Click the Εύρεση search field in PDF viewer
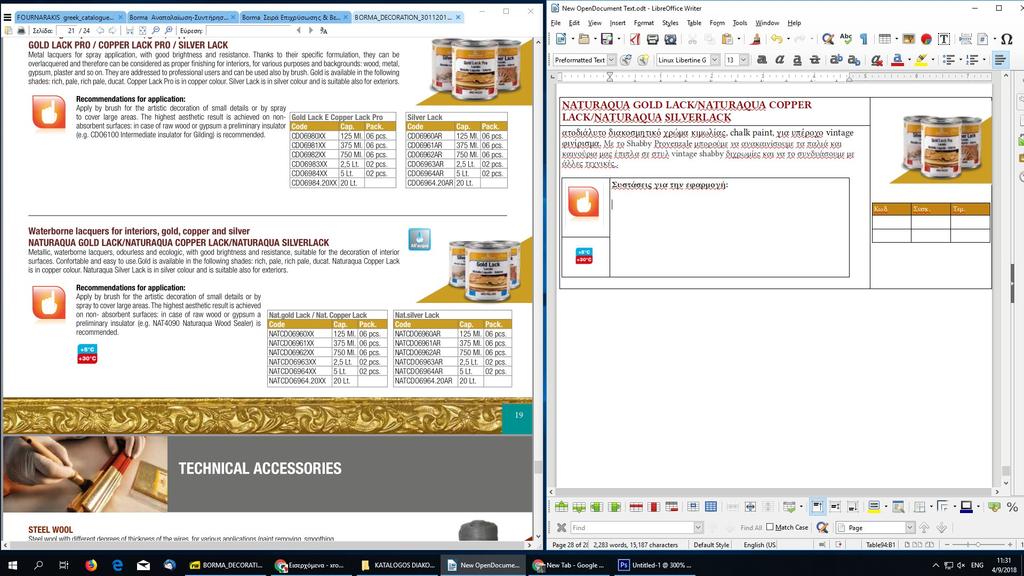The image size is (1024, 576). pyautogui.click(x=249, y=31)
